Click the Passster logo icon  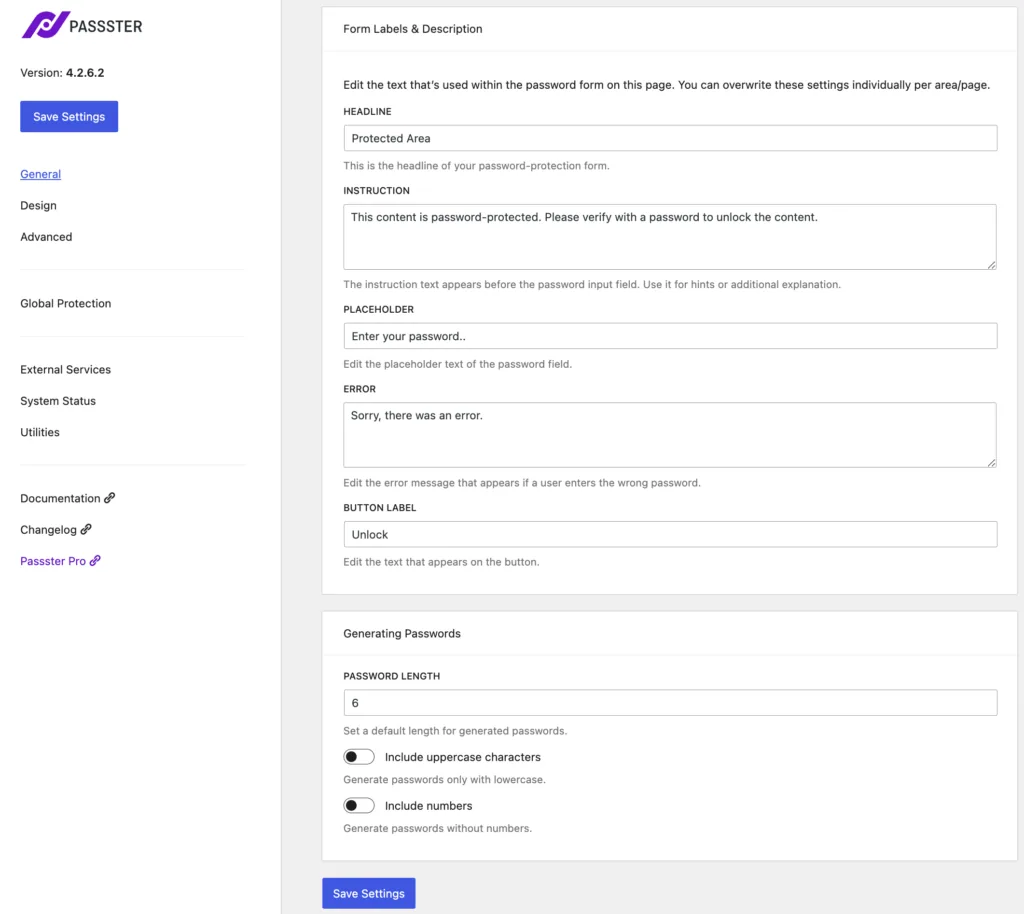point(45,25)
